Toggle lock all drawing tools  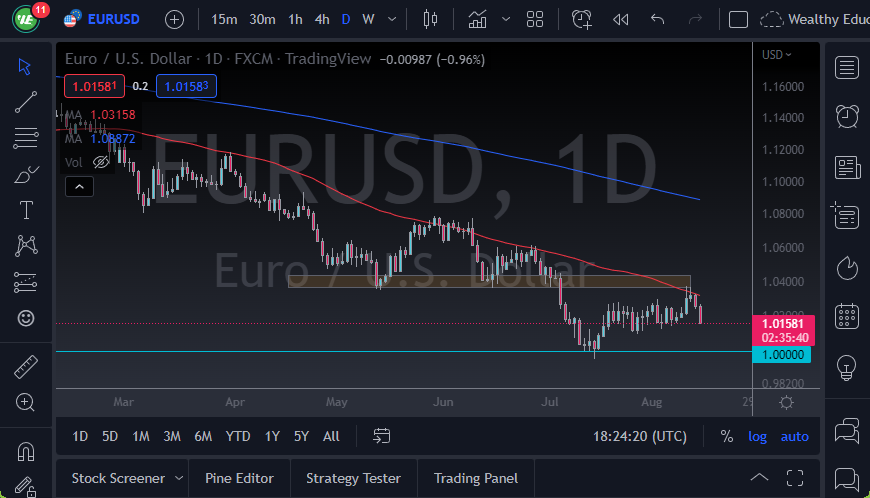26,487
